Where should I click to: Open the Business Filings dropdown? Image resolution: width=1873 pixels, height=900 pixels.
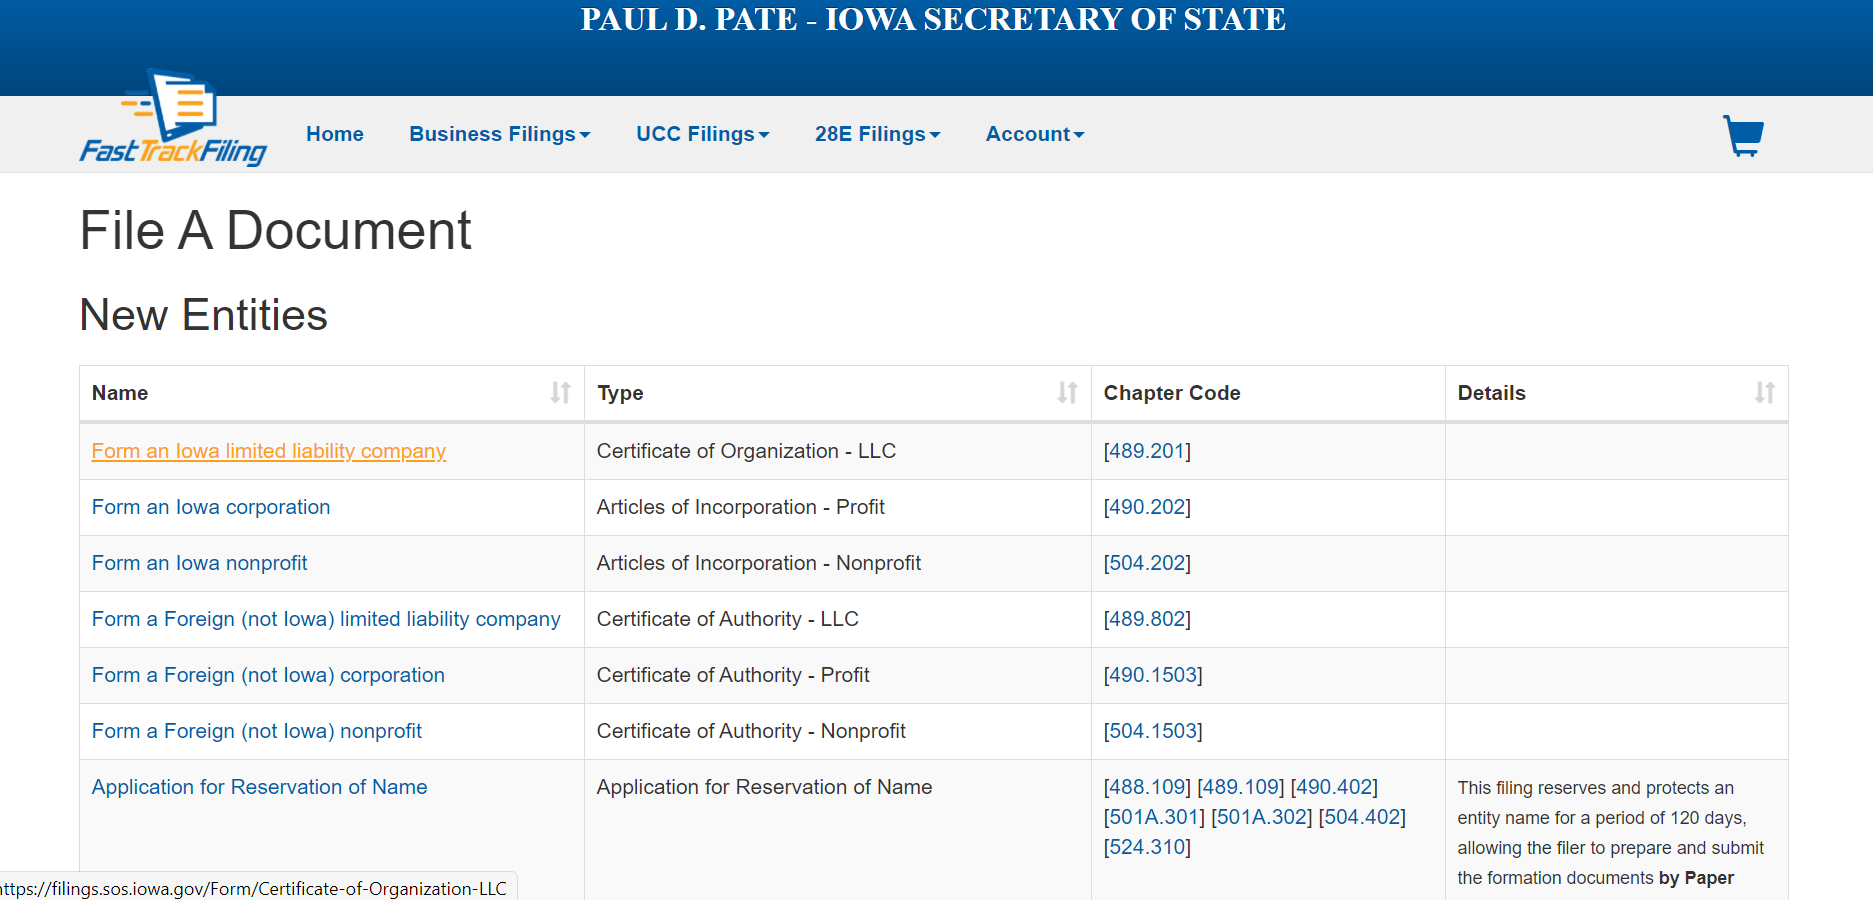click(x=499, y=133)
